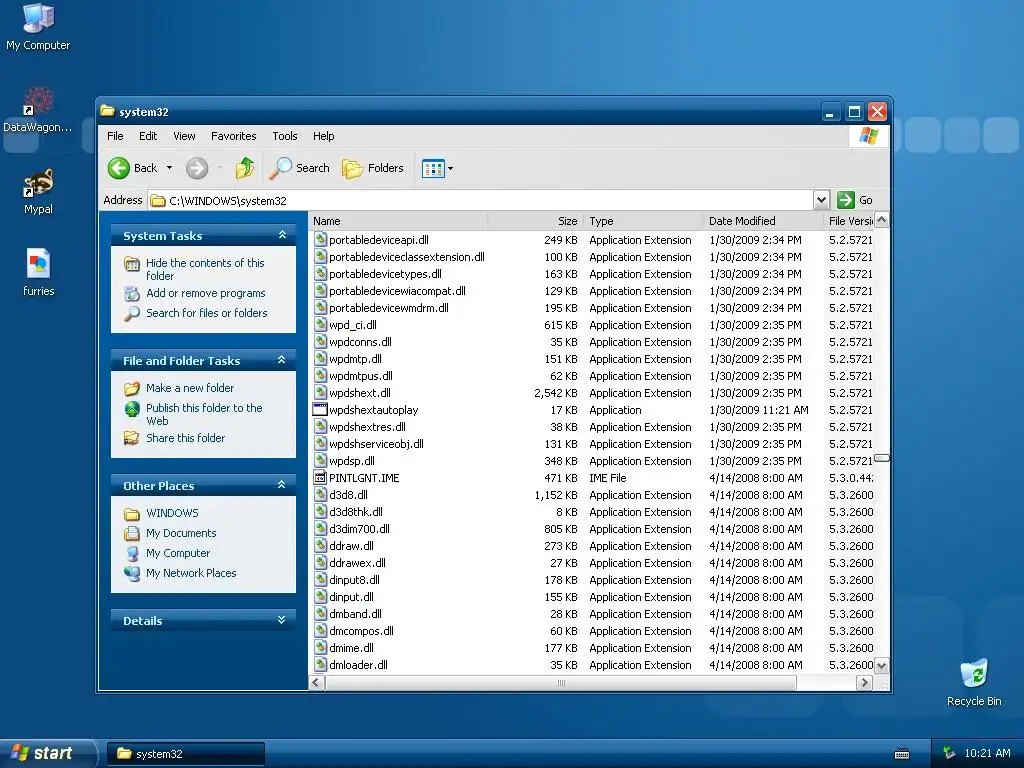Click Hide the contents of this folder
This screenshot has height=768, width=1024.
pos(204,269)
